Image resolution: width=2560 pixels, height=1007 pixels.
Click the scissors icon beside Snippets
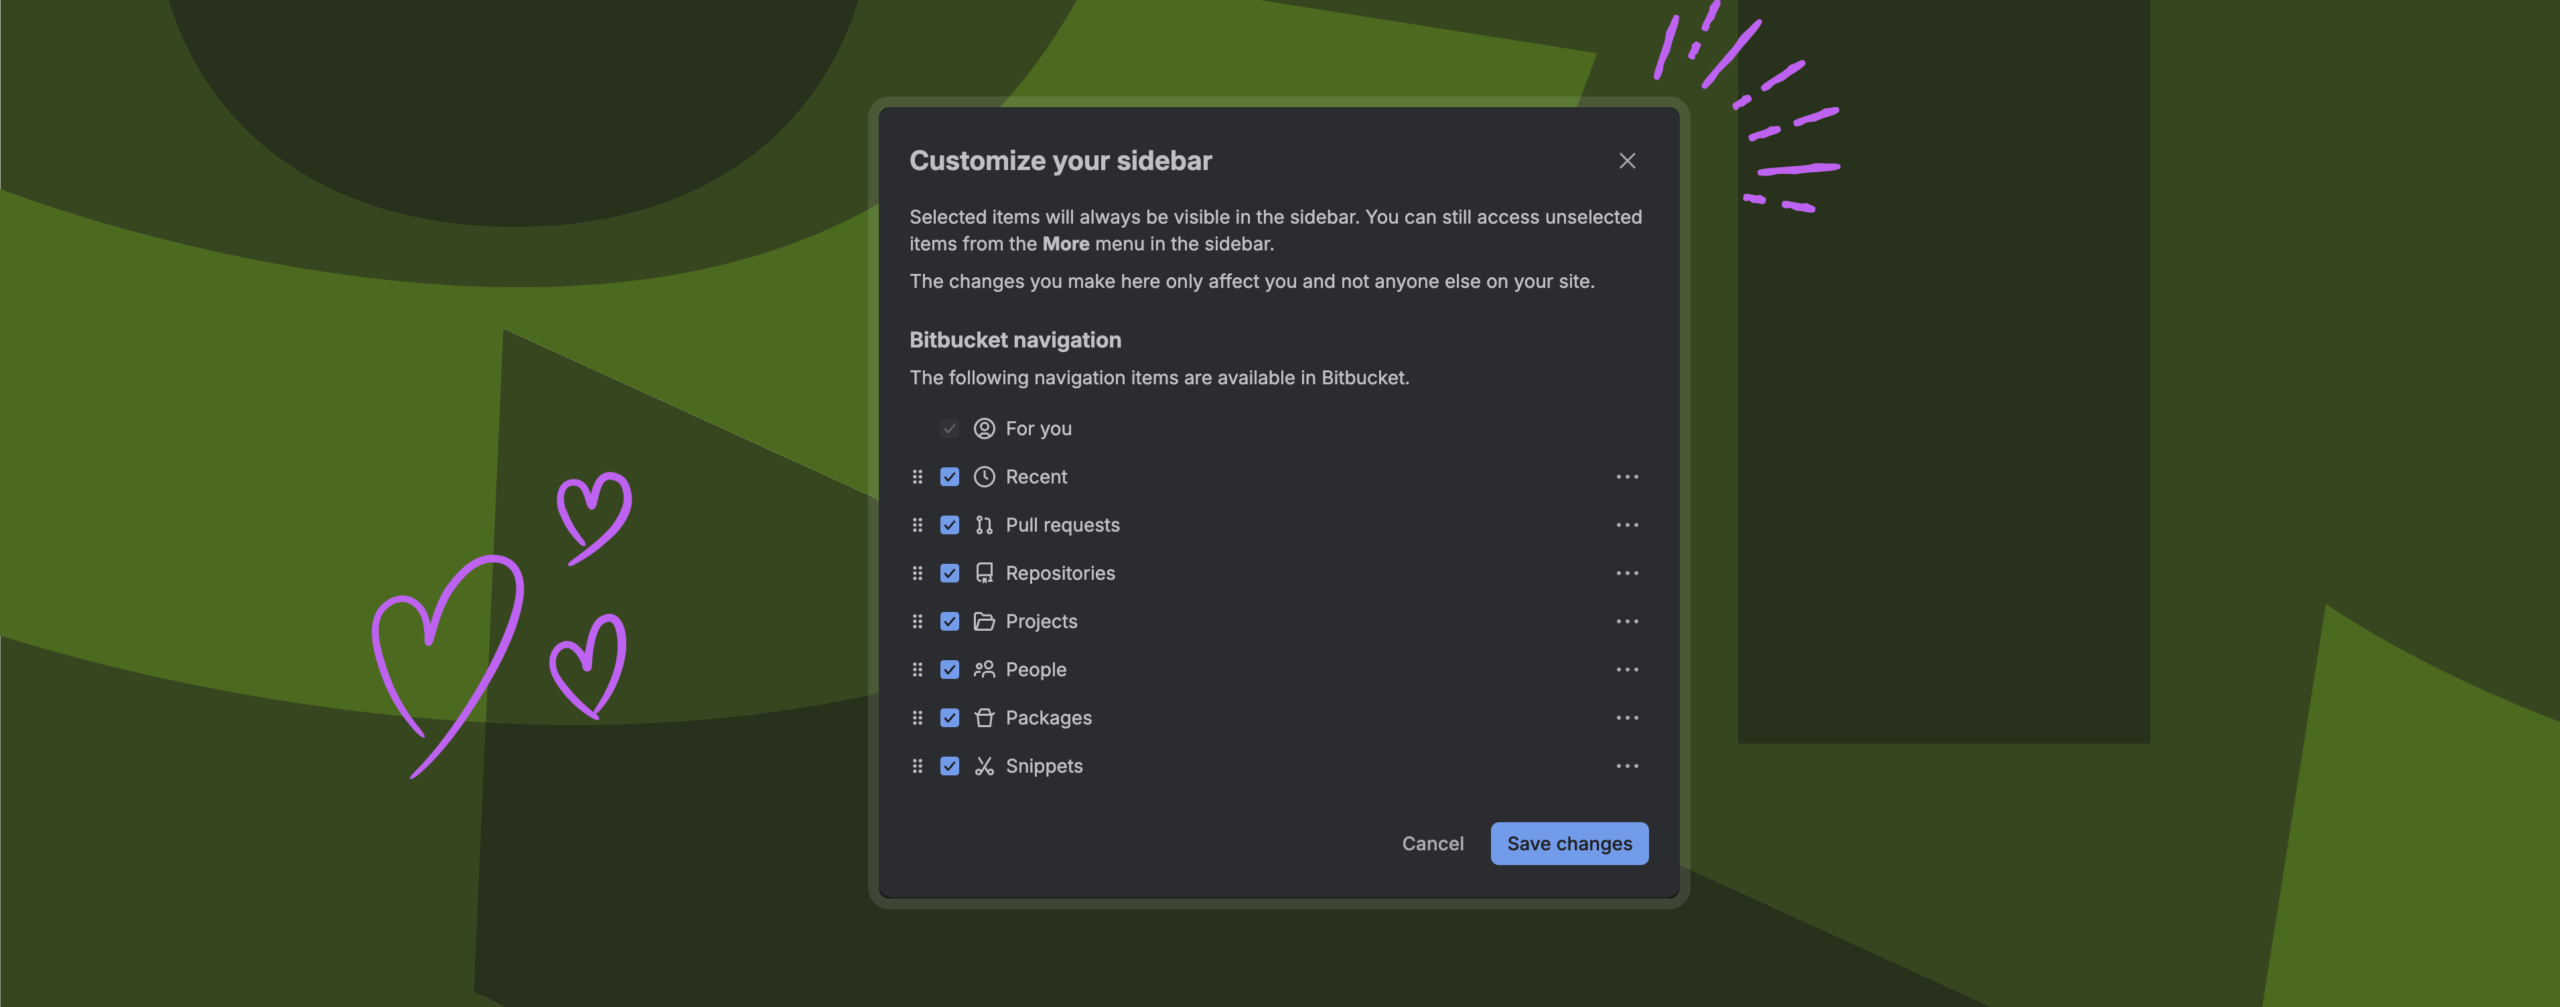click(x=983, y=765)
